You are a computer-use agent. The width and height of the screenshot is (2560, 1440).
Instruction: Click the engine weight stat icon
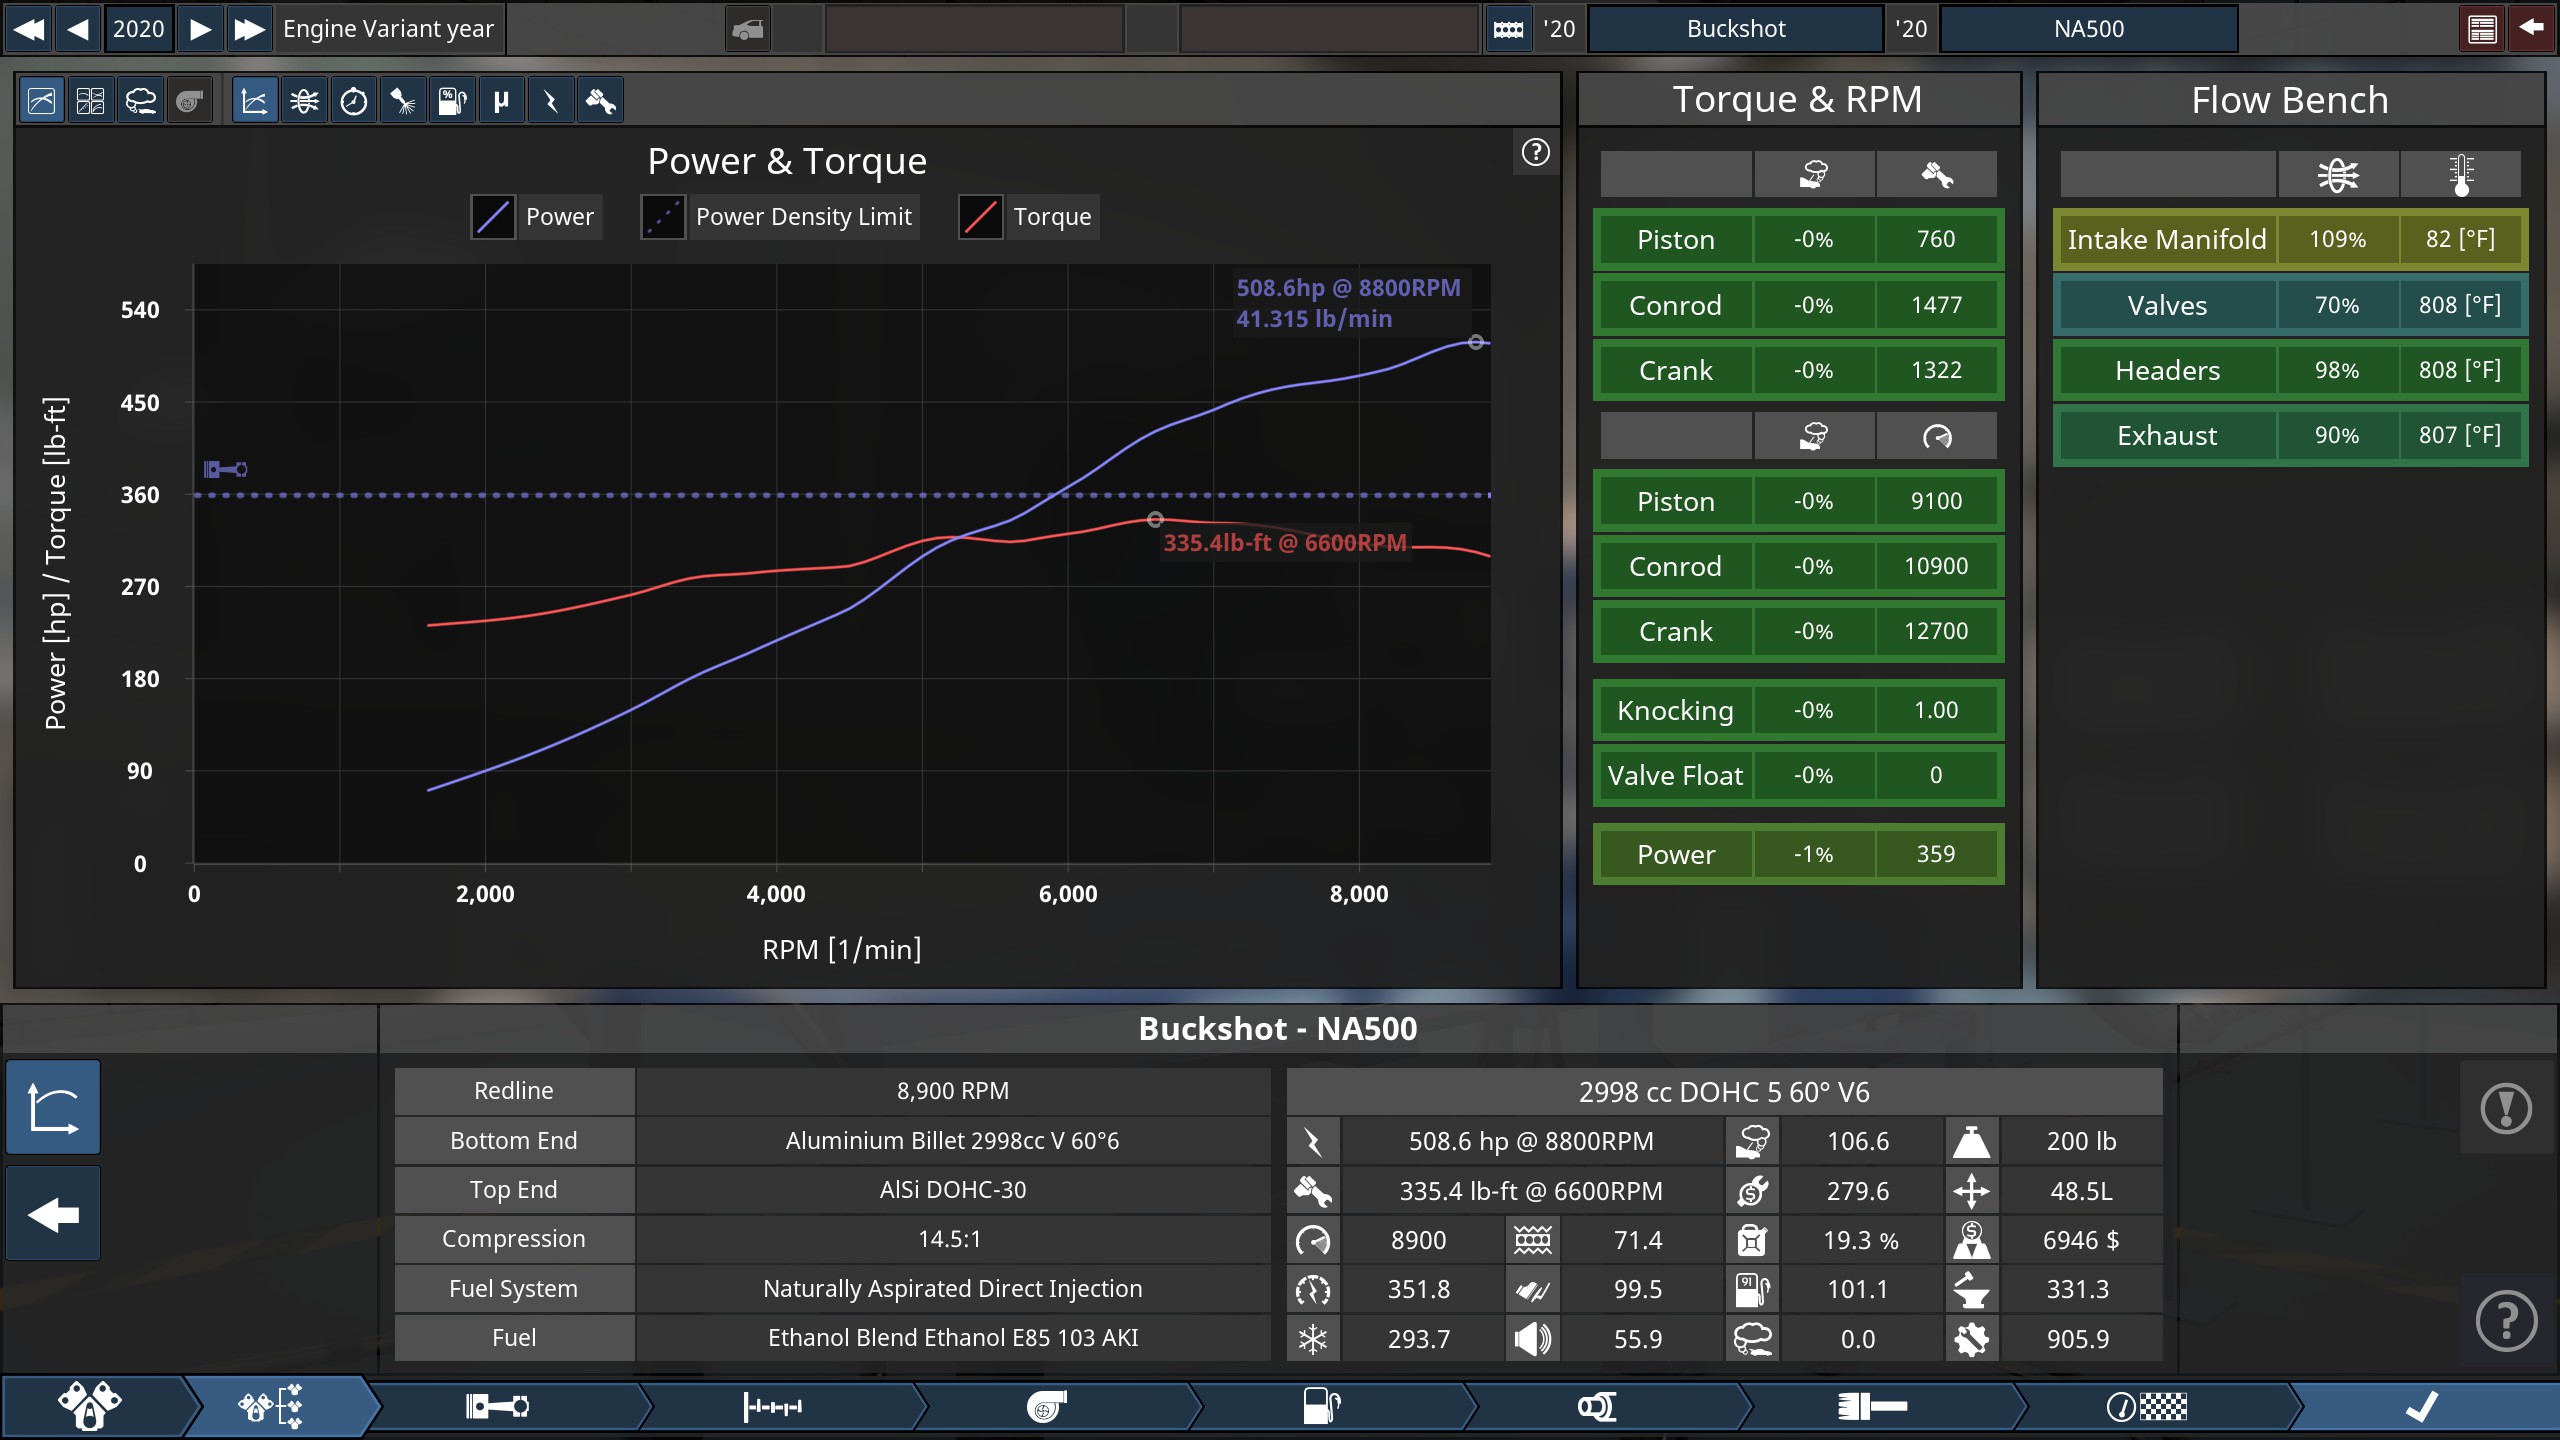click(x=1971, y=1141)
